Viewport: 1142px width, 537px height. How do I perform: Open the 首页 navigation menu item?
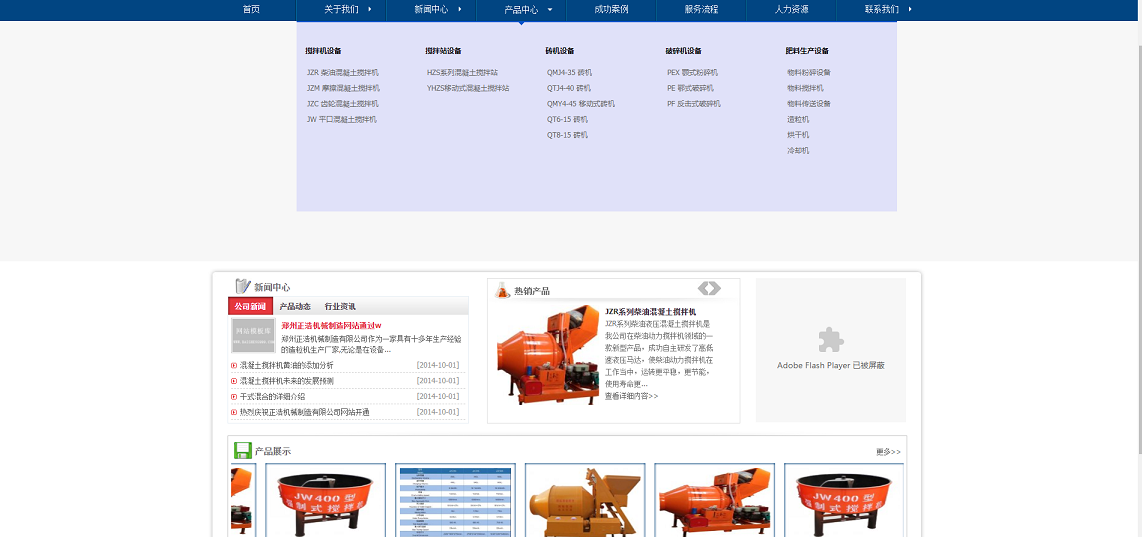pos(251,9)
